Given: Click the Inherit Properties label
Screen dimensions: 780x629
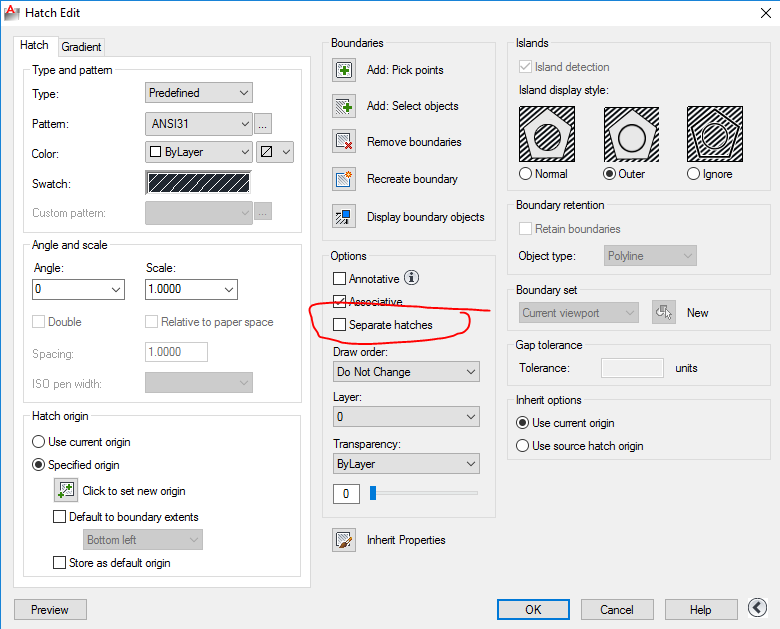Looking at the screenshot, I should (406, 540).
